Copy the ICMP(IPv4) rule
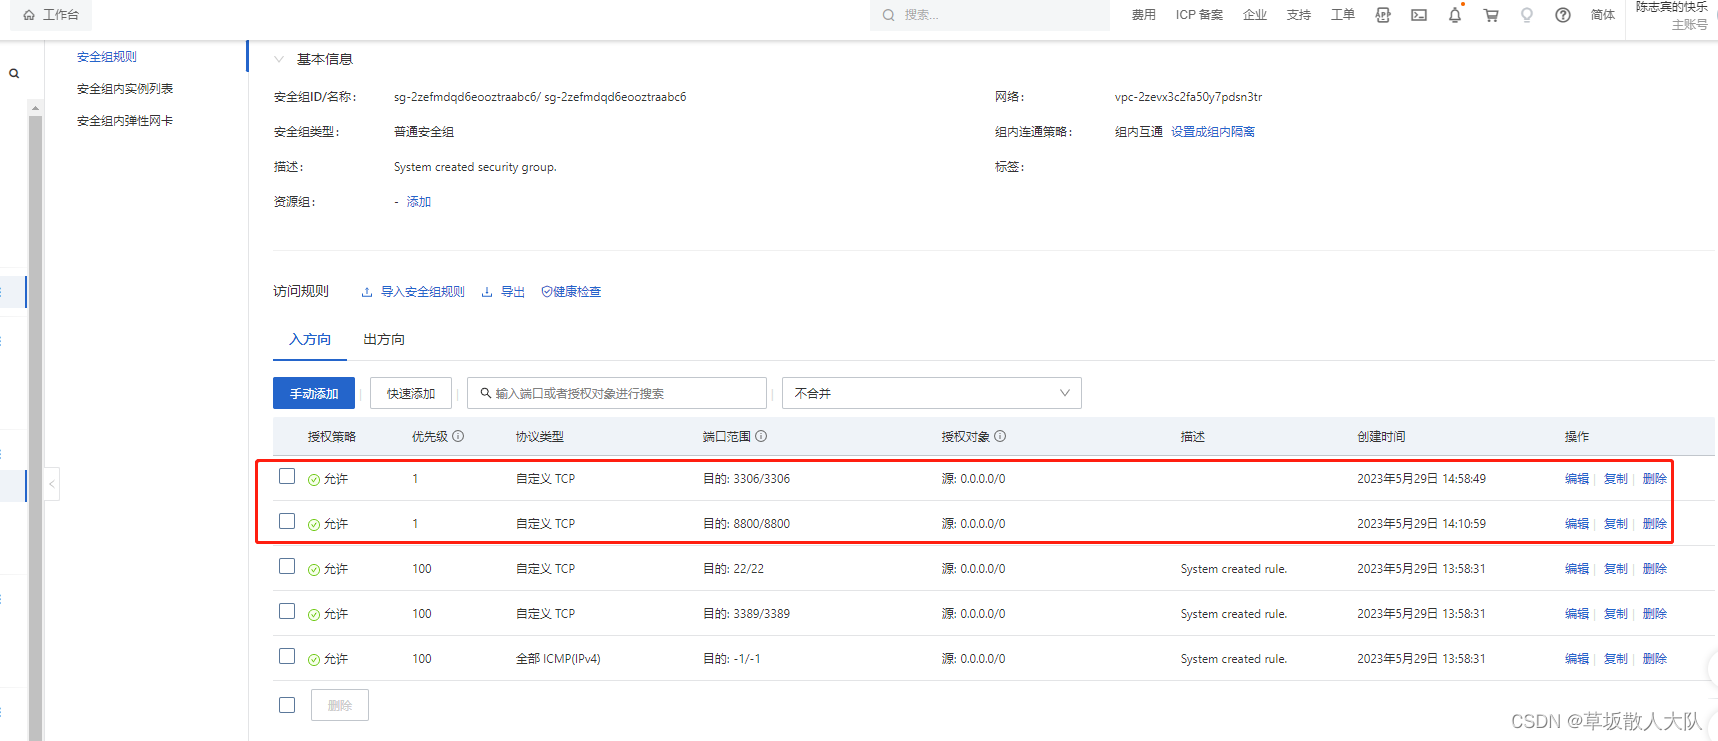1718x741 pixels. 1616,659
